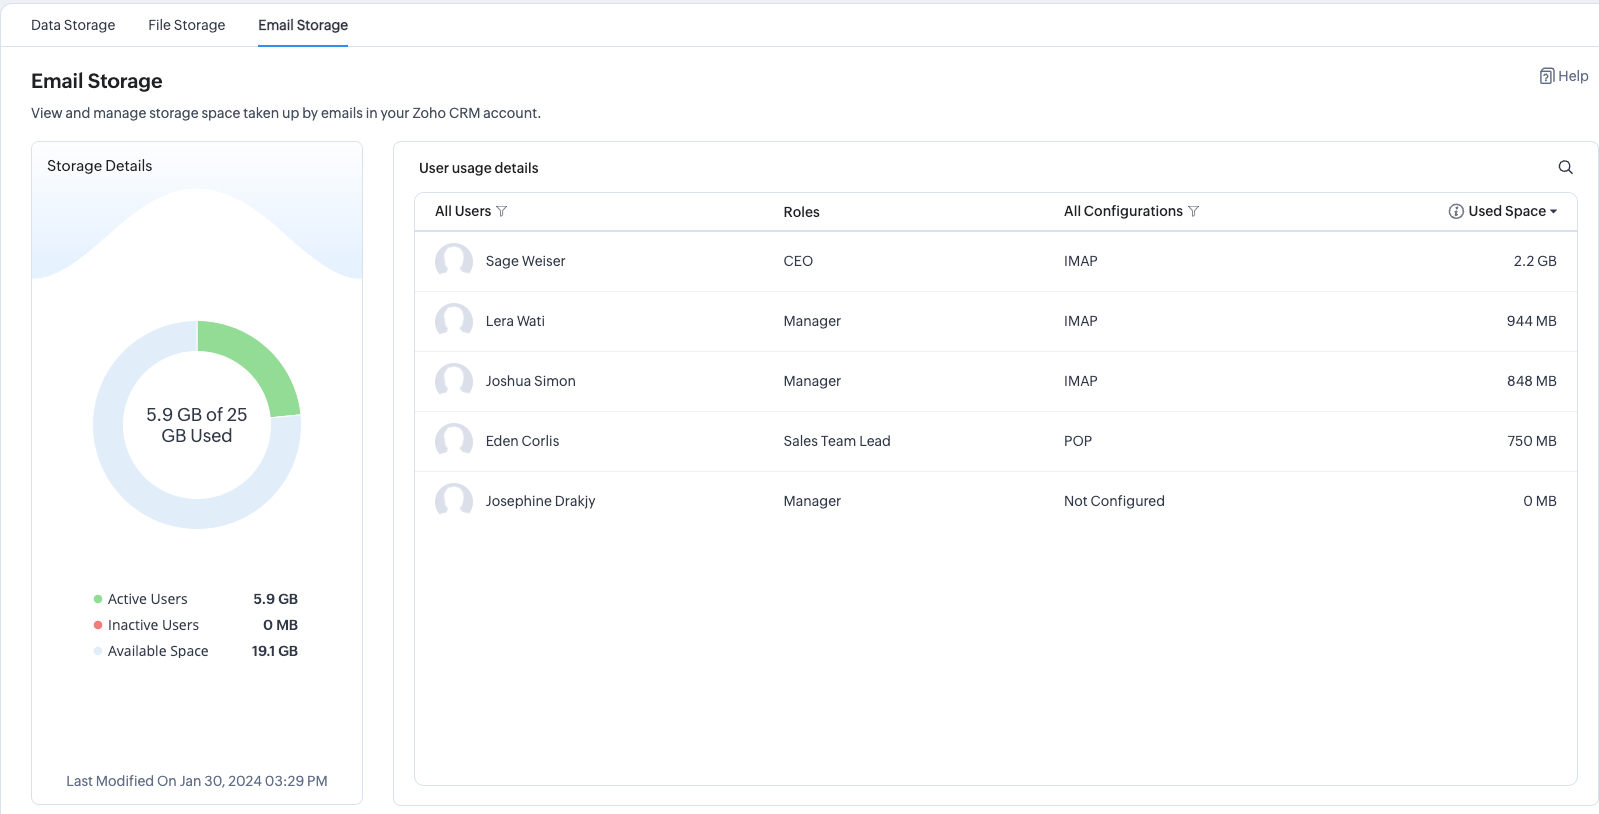Screen dimensions: 1599x814
Task: Click Sage Weiser's avatar icon
Action: tap(454, 261)
